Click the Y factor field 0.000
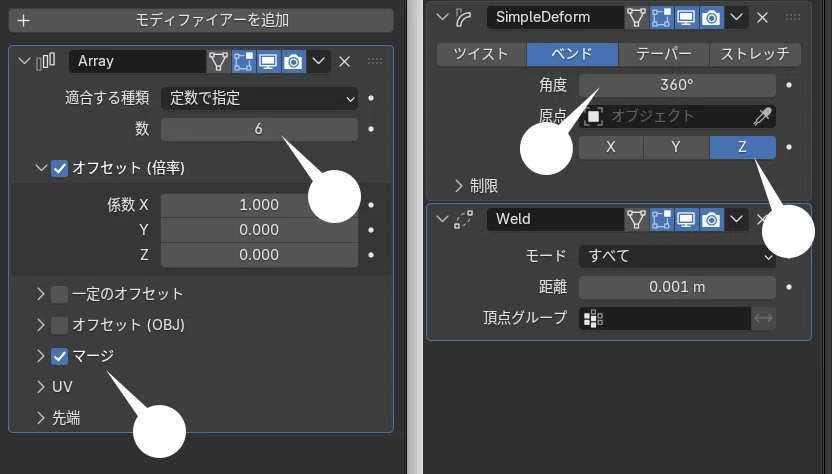This screenshot has height=474, width=832. pyautogui.click(x=259, y=230)
